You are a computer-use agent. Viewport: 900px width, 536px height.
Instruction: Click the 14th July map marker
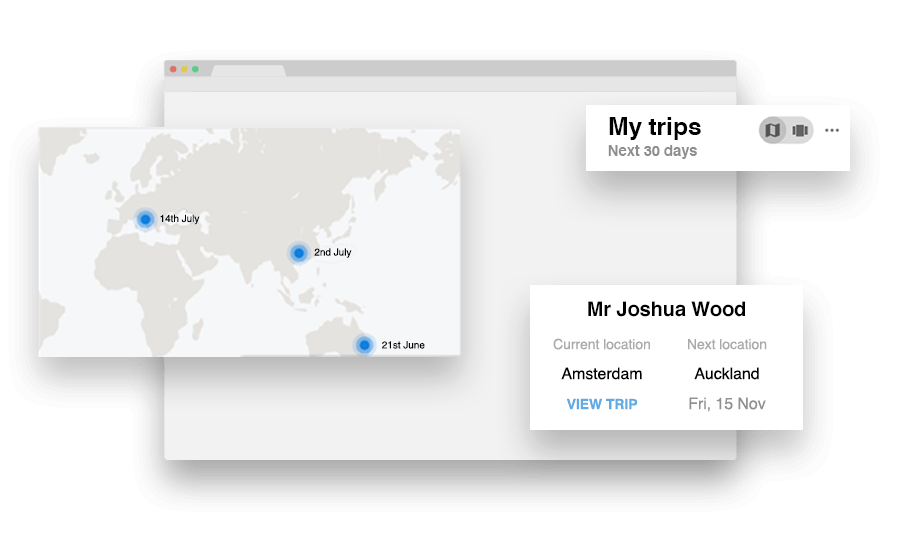145,219
